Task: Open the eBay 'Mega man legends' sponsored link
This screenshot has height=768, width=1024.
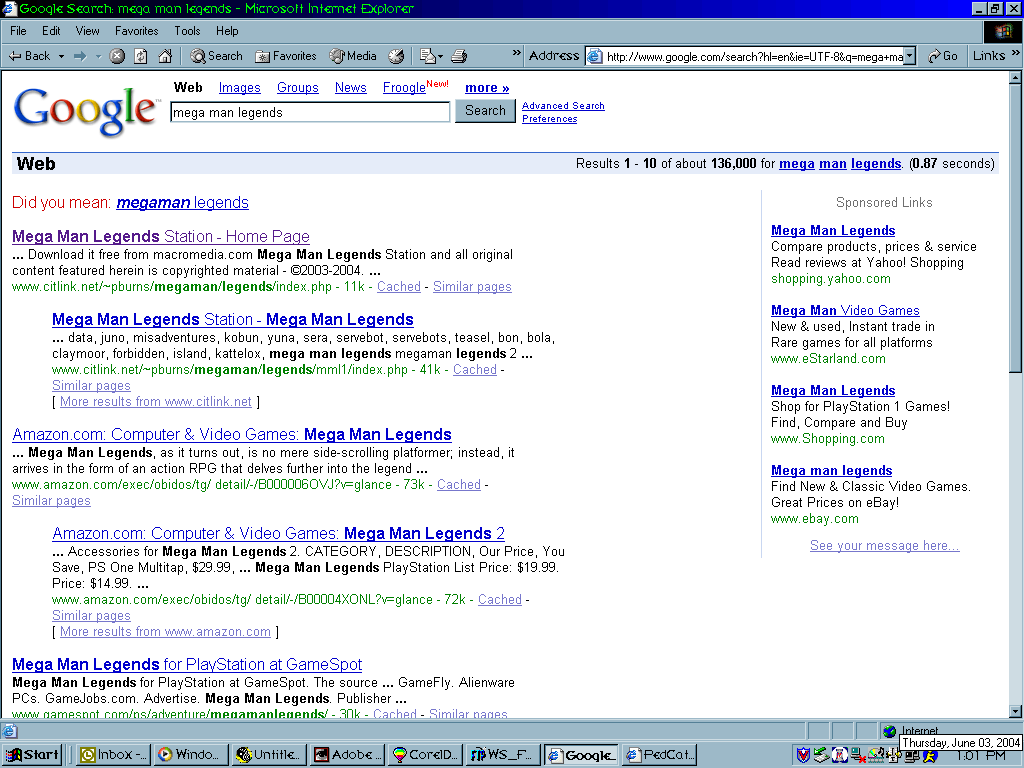Action: (x=831, y=470)
